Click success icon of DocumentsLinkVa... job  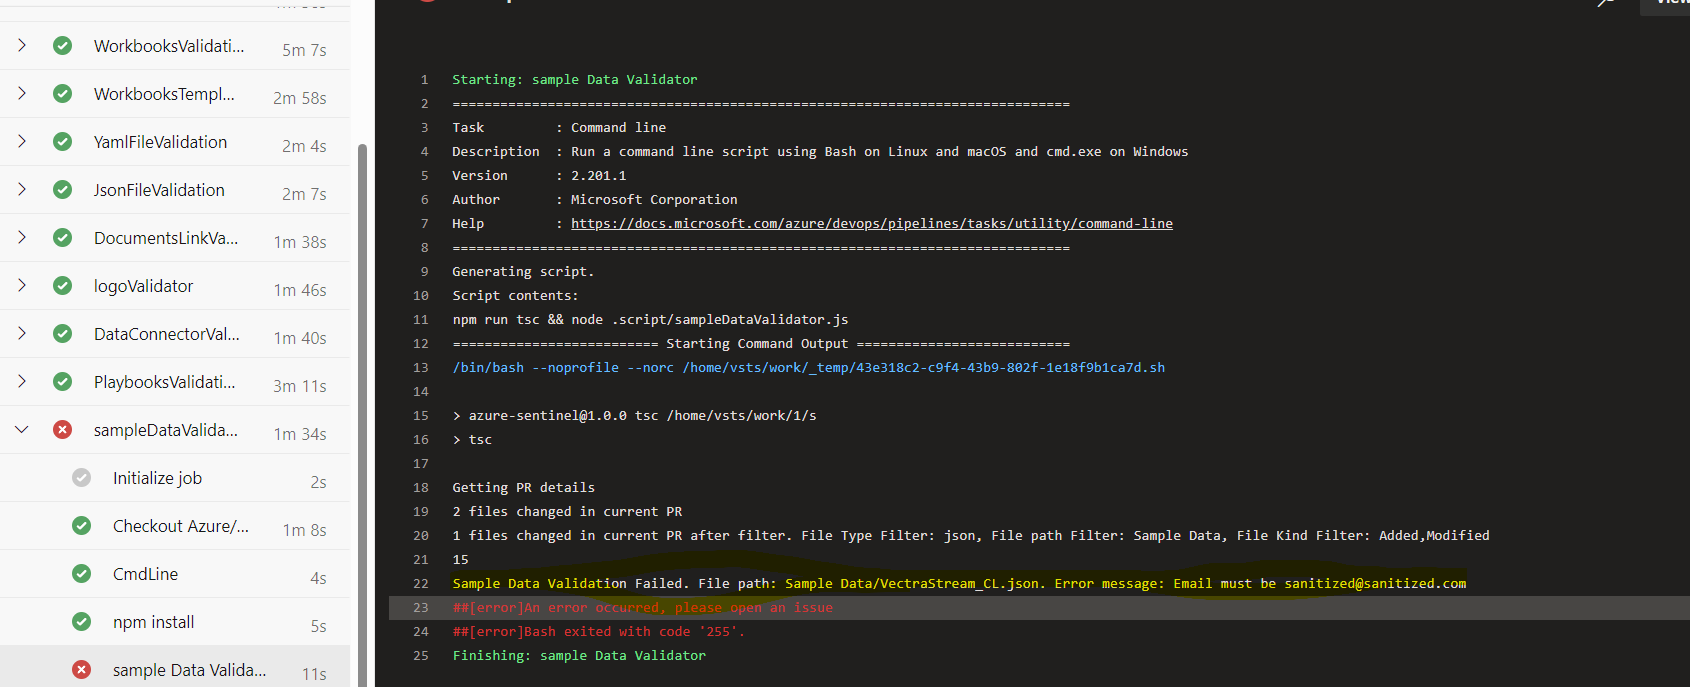(x=62, y=237)
